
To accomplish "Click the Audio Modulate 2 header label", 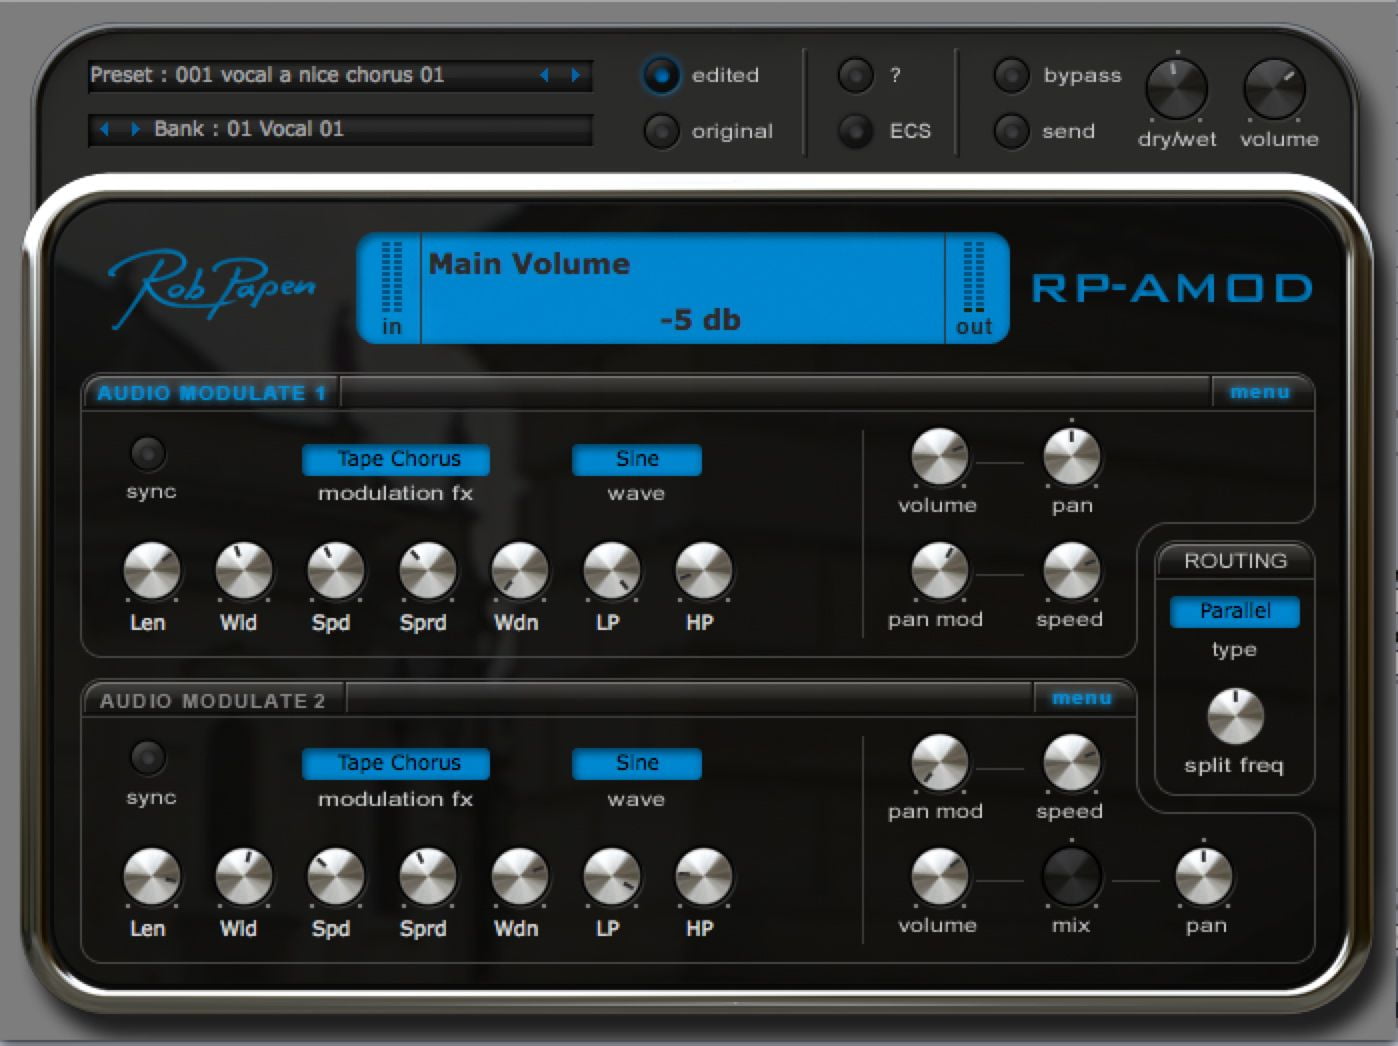I will click(212, 700).
